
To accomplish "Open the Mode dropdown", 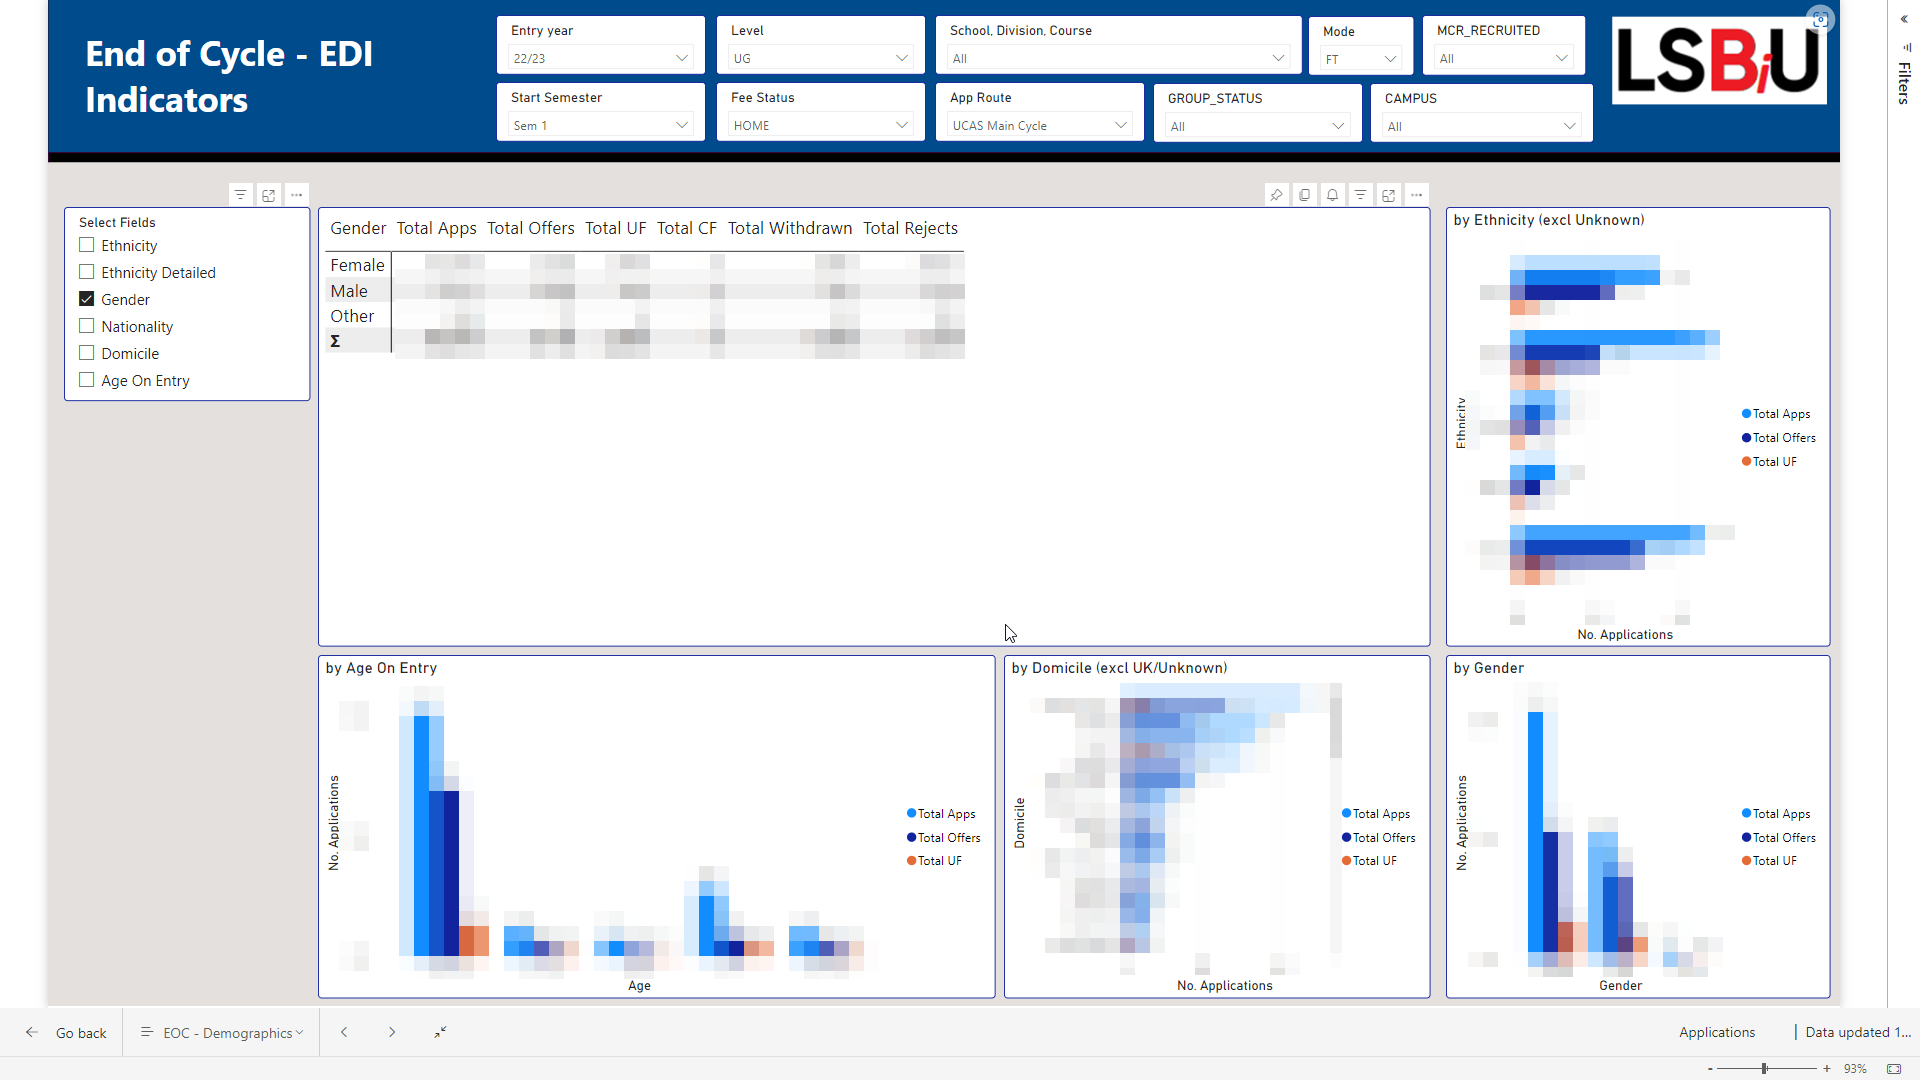I will point(1360,59).
